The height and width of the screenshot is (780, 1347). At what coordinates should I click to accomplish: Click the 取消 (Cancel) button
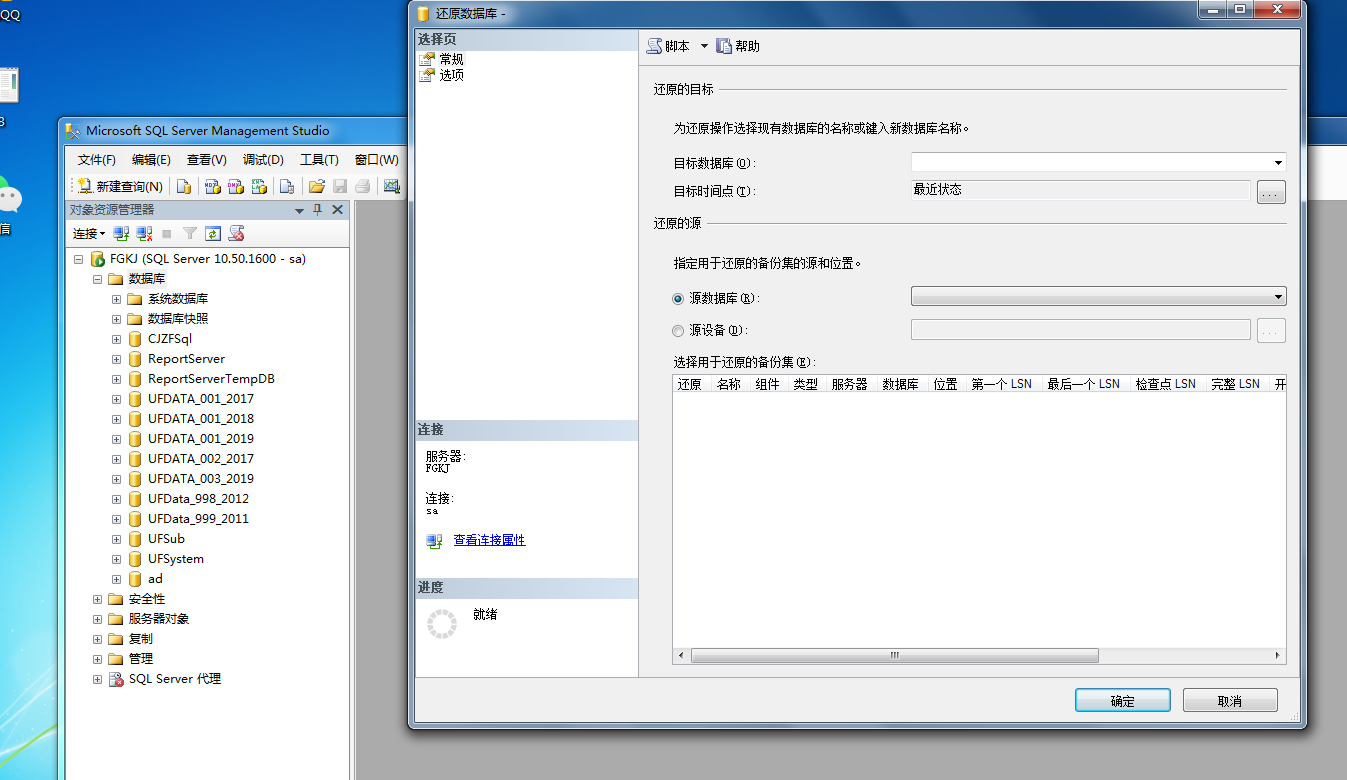pyautogui.click(x=1230, y=701)
